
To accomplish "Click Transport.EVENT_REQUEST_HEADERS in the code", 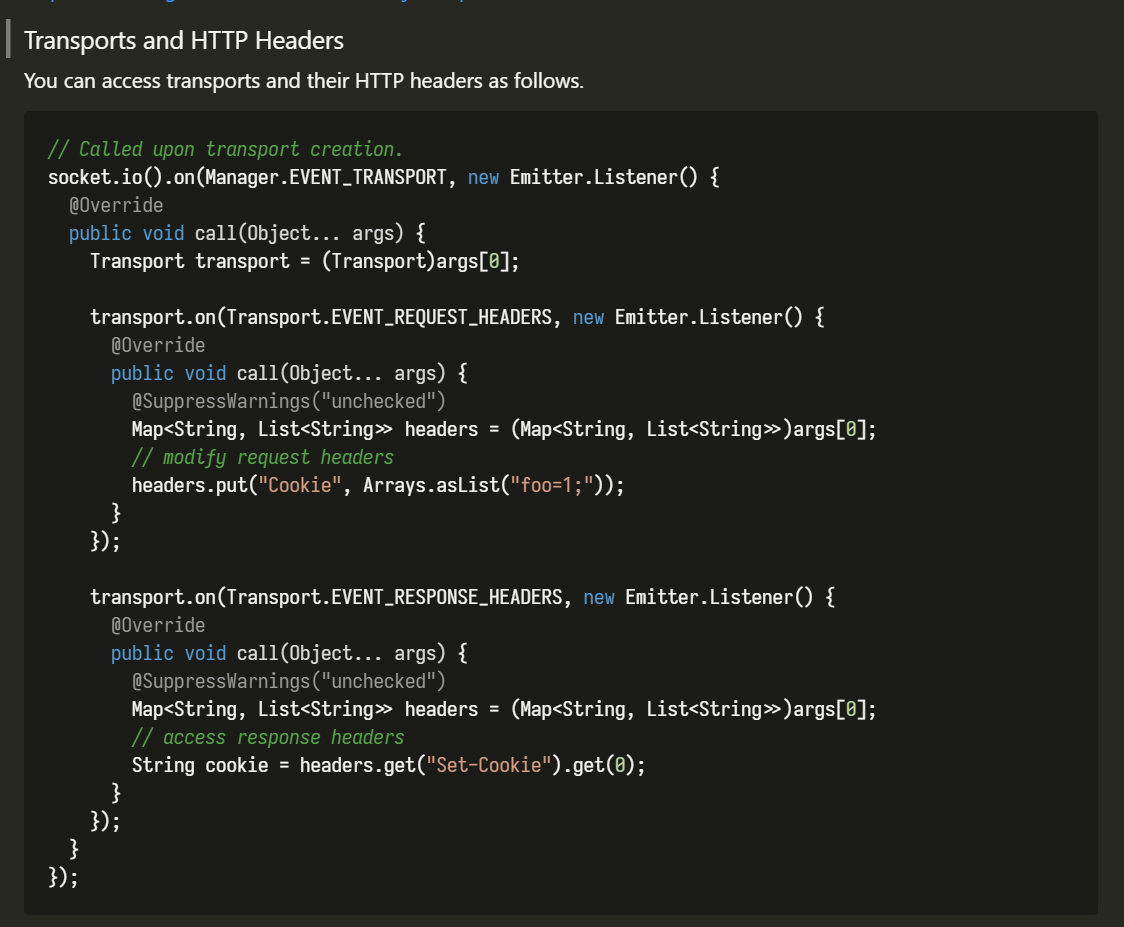I will (389, 317).
